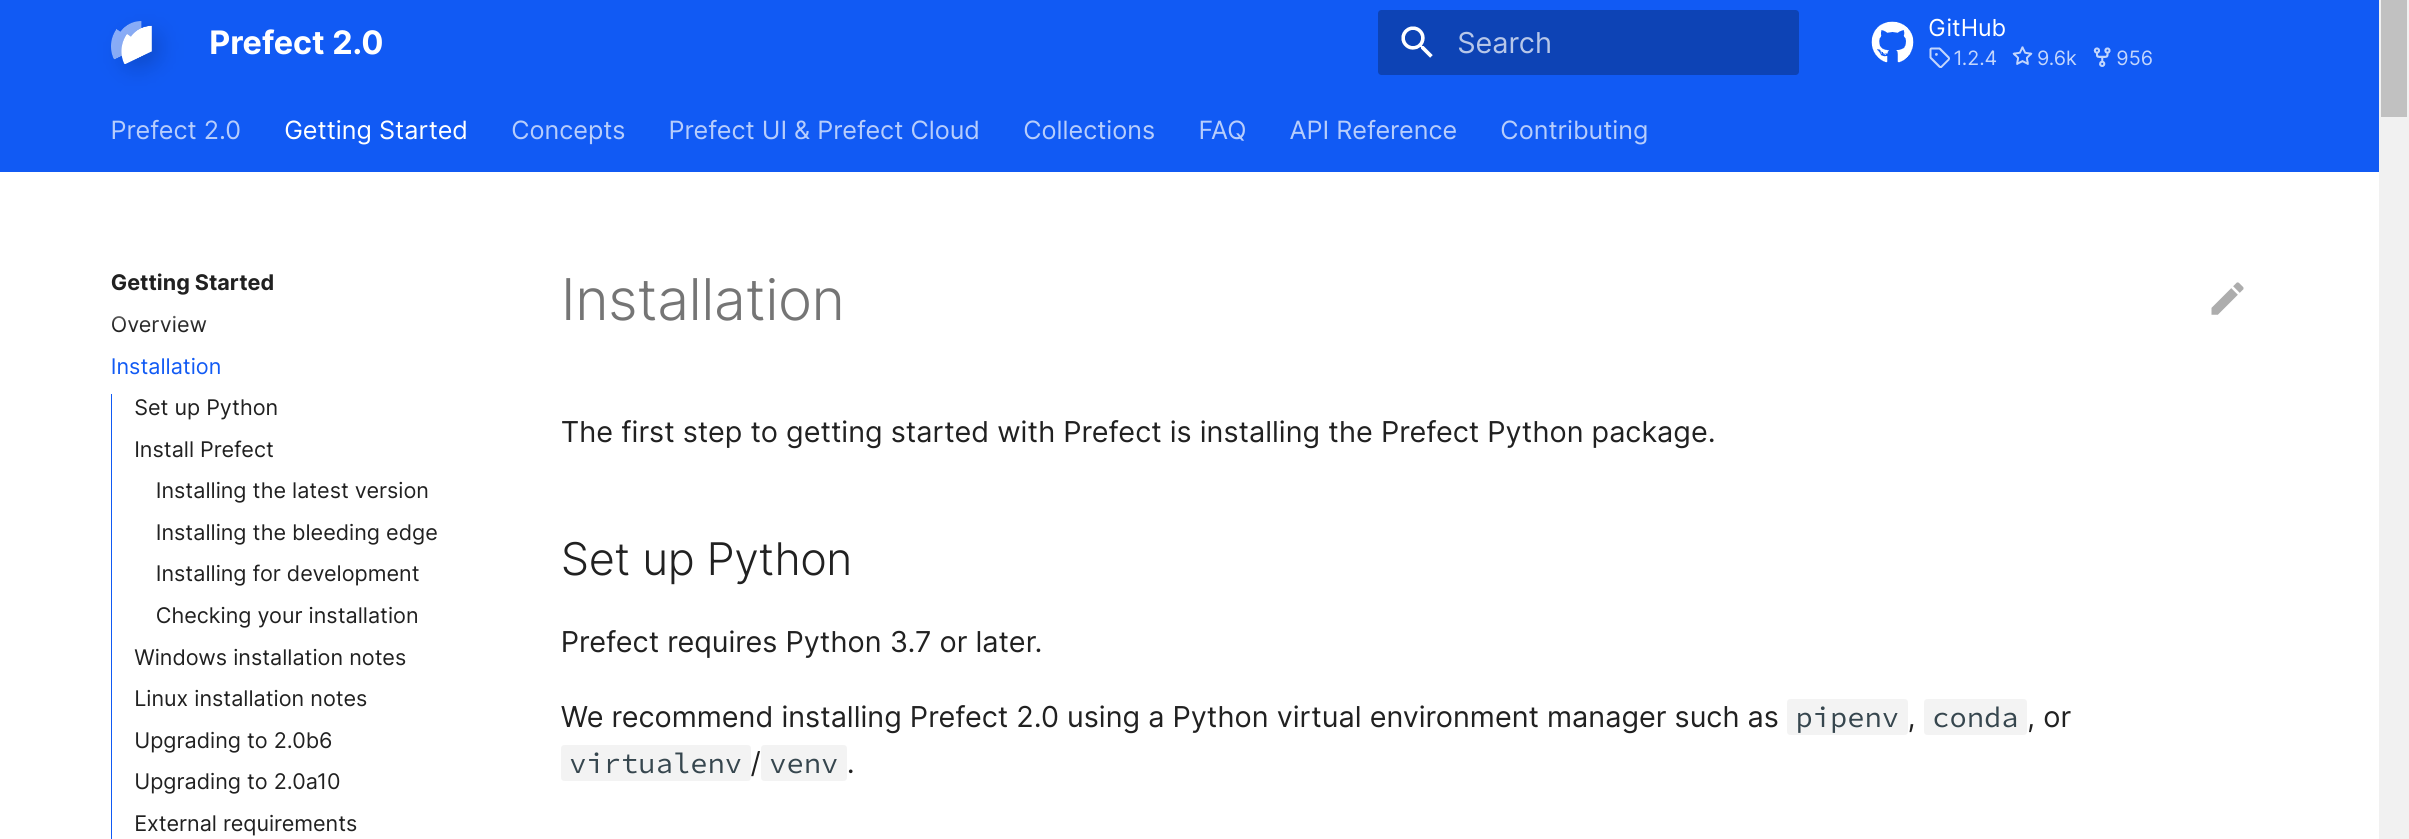The image size is (2409, 839).
Task: Jump to Installing the bleeding edge section
Action: point(296,533)
